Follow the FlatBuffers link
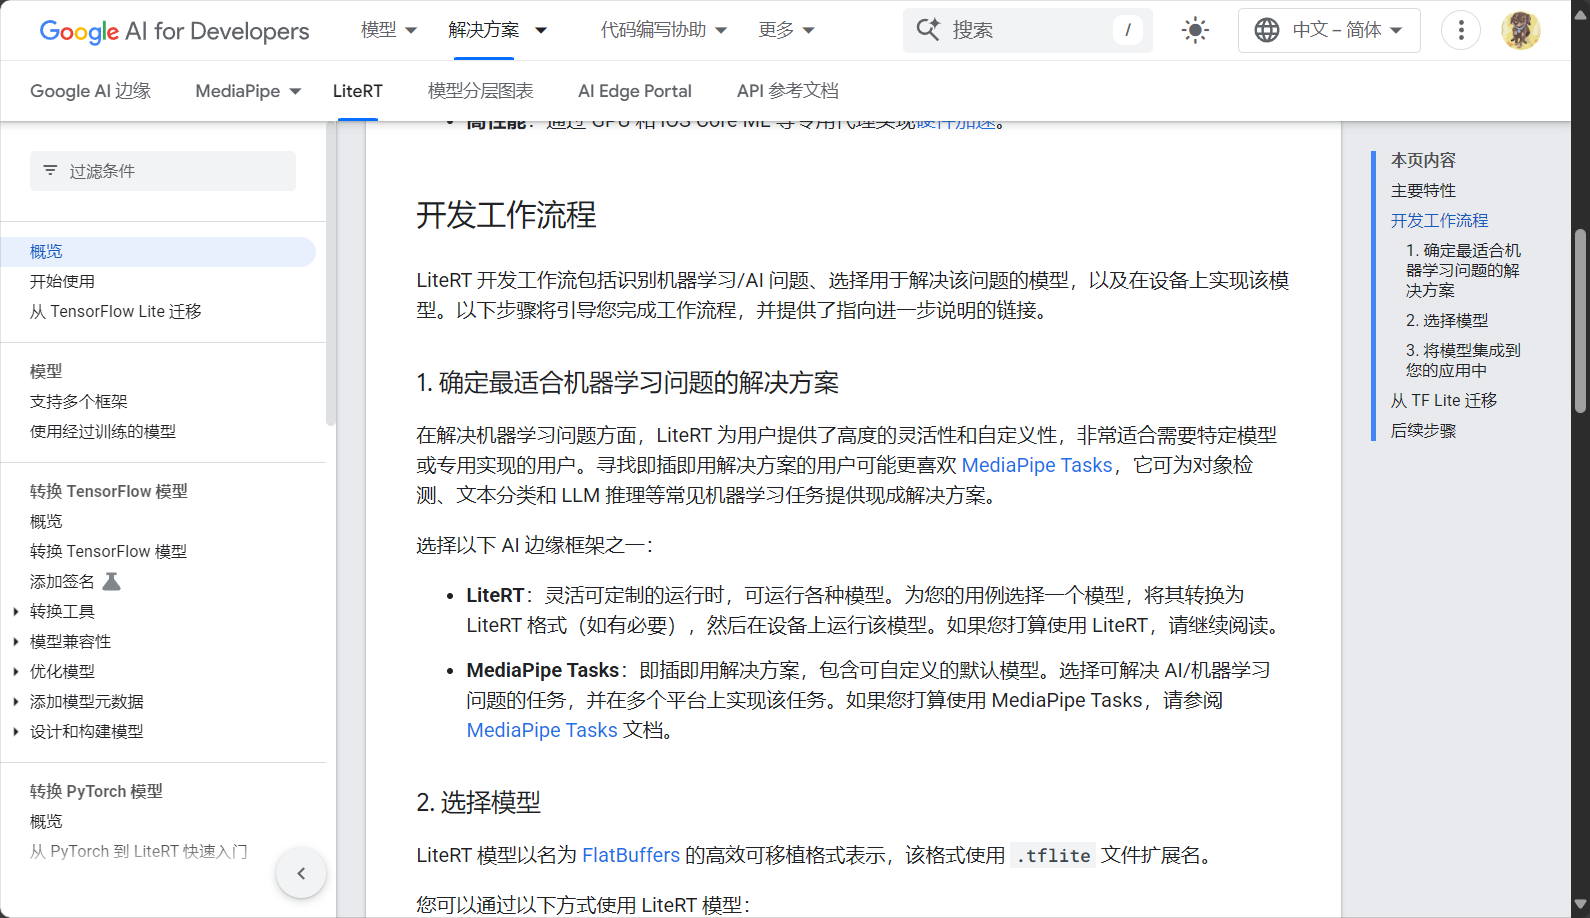 point(631,855)
